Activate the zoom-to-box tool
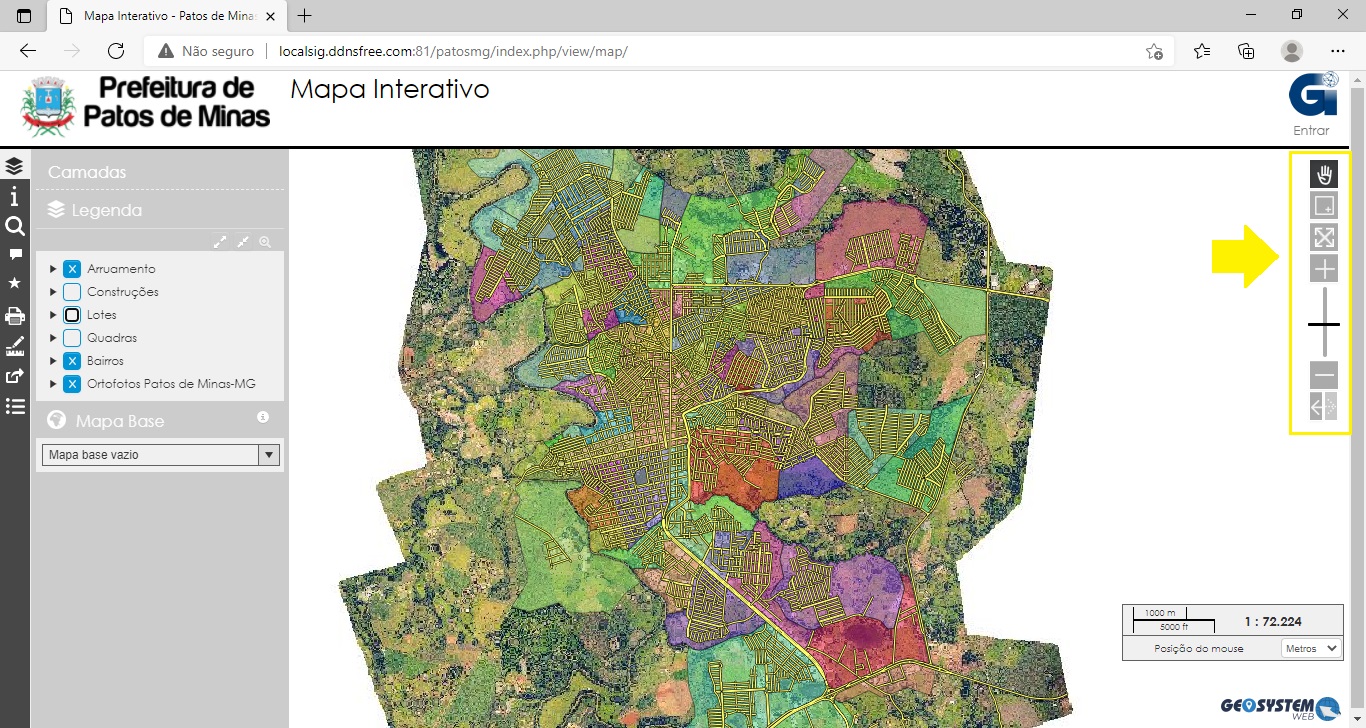The width and height of the screenshot is (1366, 728). 1324,206
